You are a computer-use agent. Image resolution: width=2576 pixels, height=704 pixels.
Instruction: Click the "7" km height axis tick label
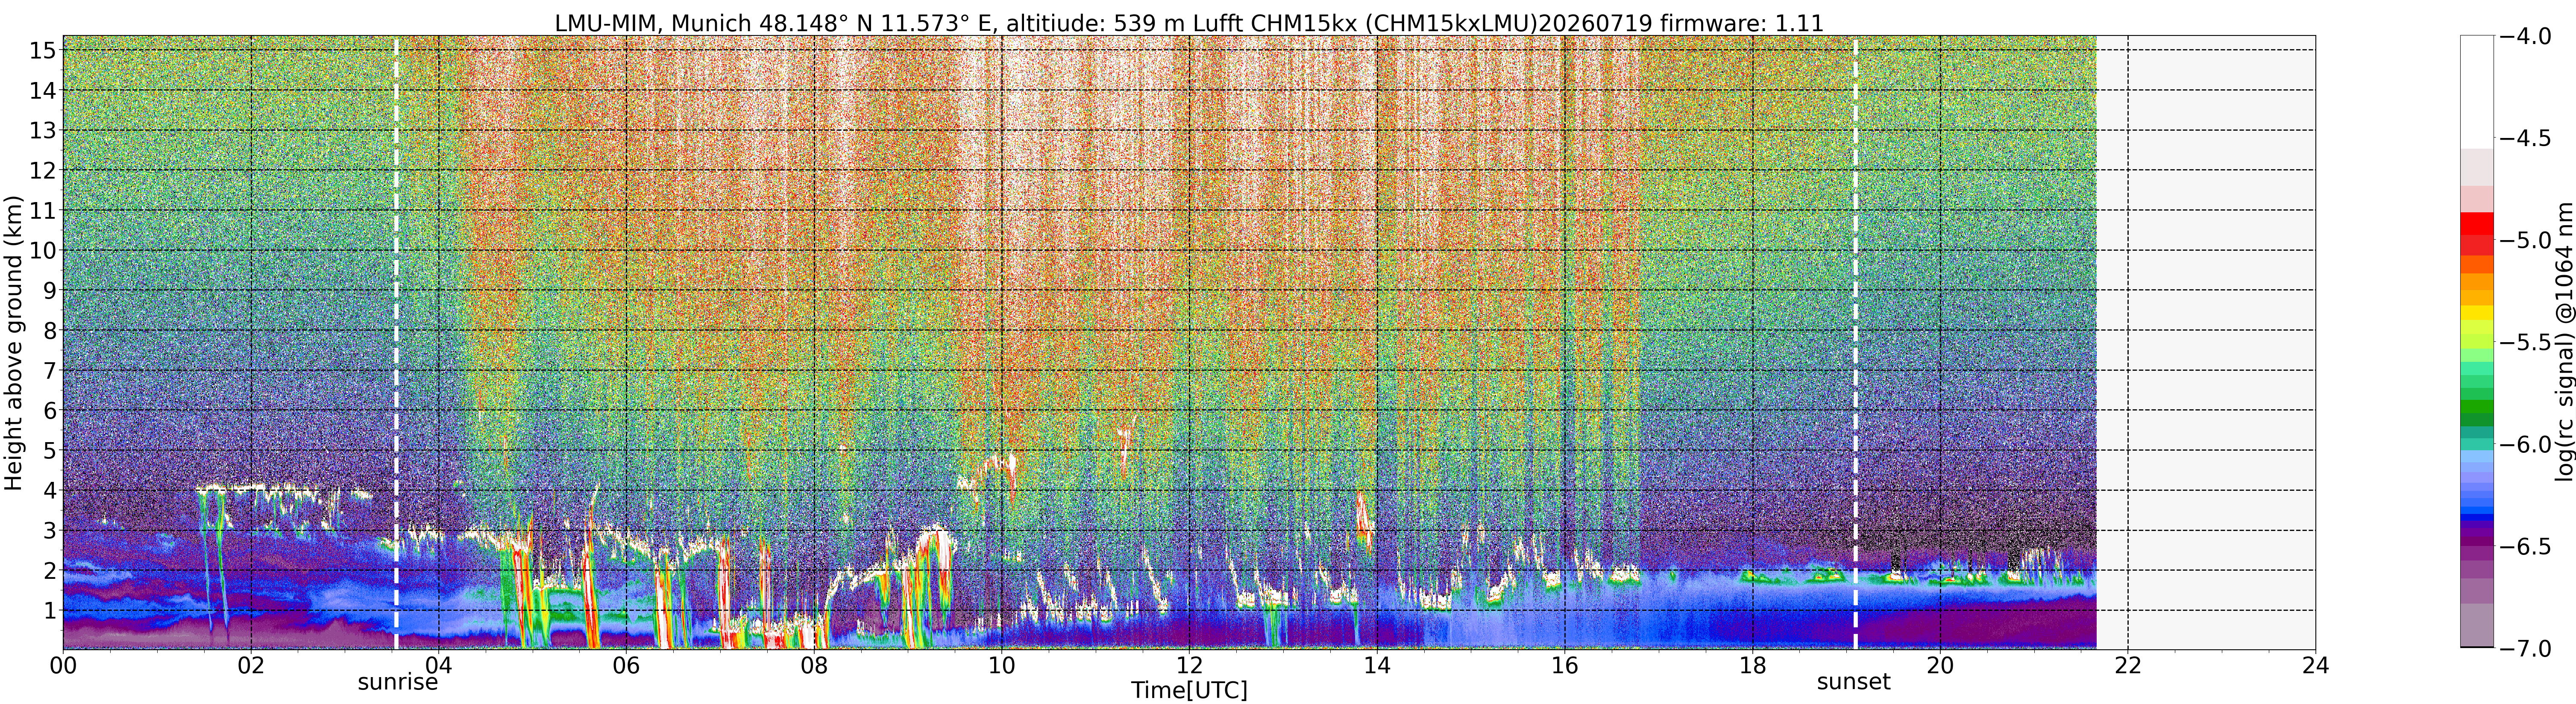[x=49, y=370]
